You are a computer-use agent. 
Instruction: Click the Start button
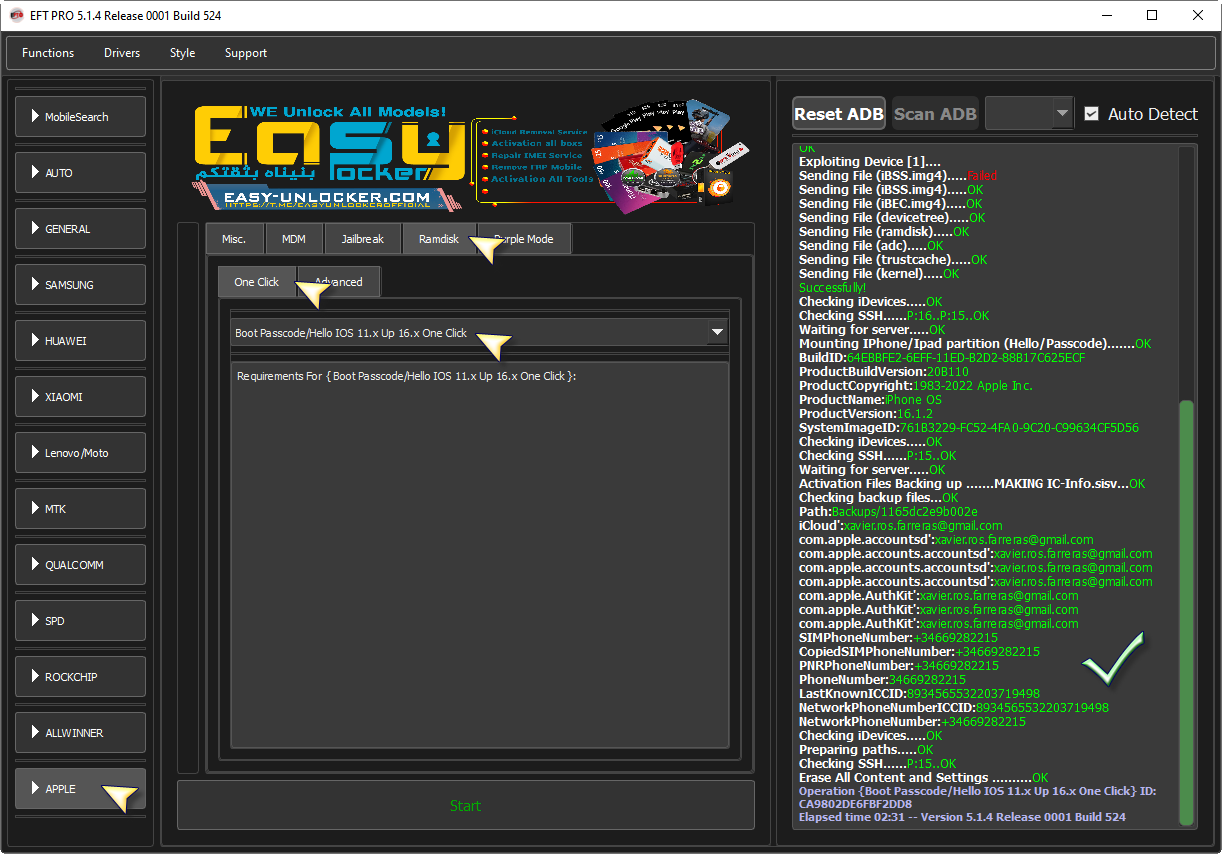(466, 805)
